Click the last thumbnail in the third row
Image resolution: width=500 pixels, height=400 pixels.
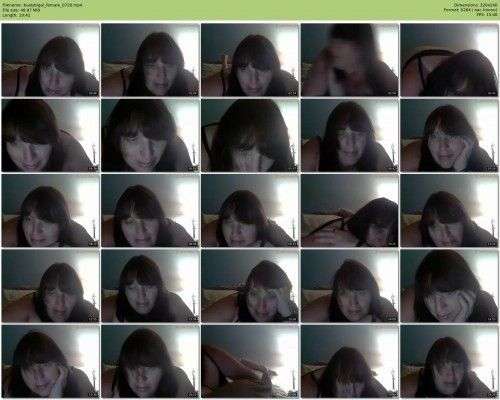(x=449, y=211)
